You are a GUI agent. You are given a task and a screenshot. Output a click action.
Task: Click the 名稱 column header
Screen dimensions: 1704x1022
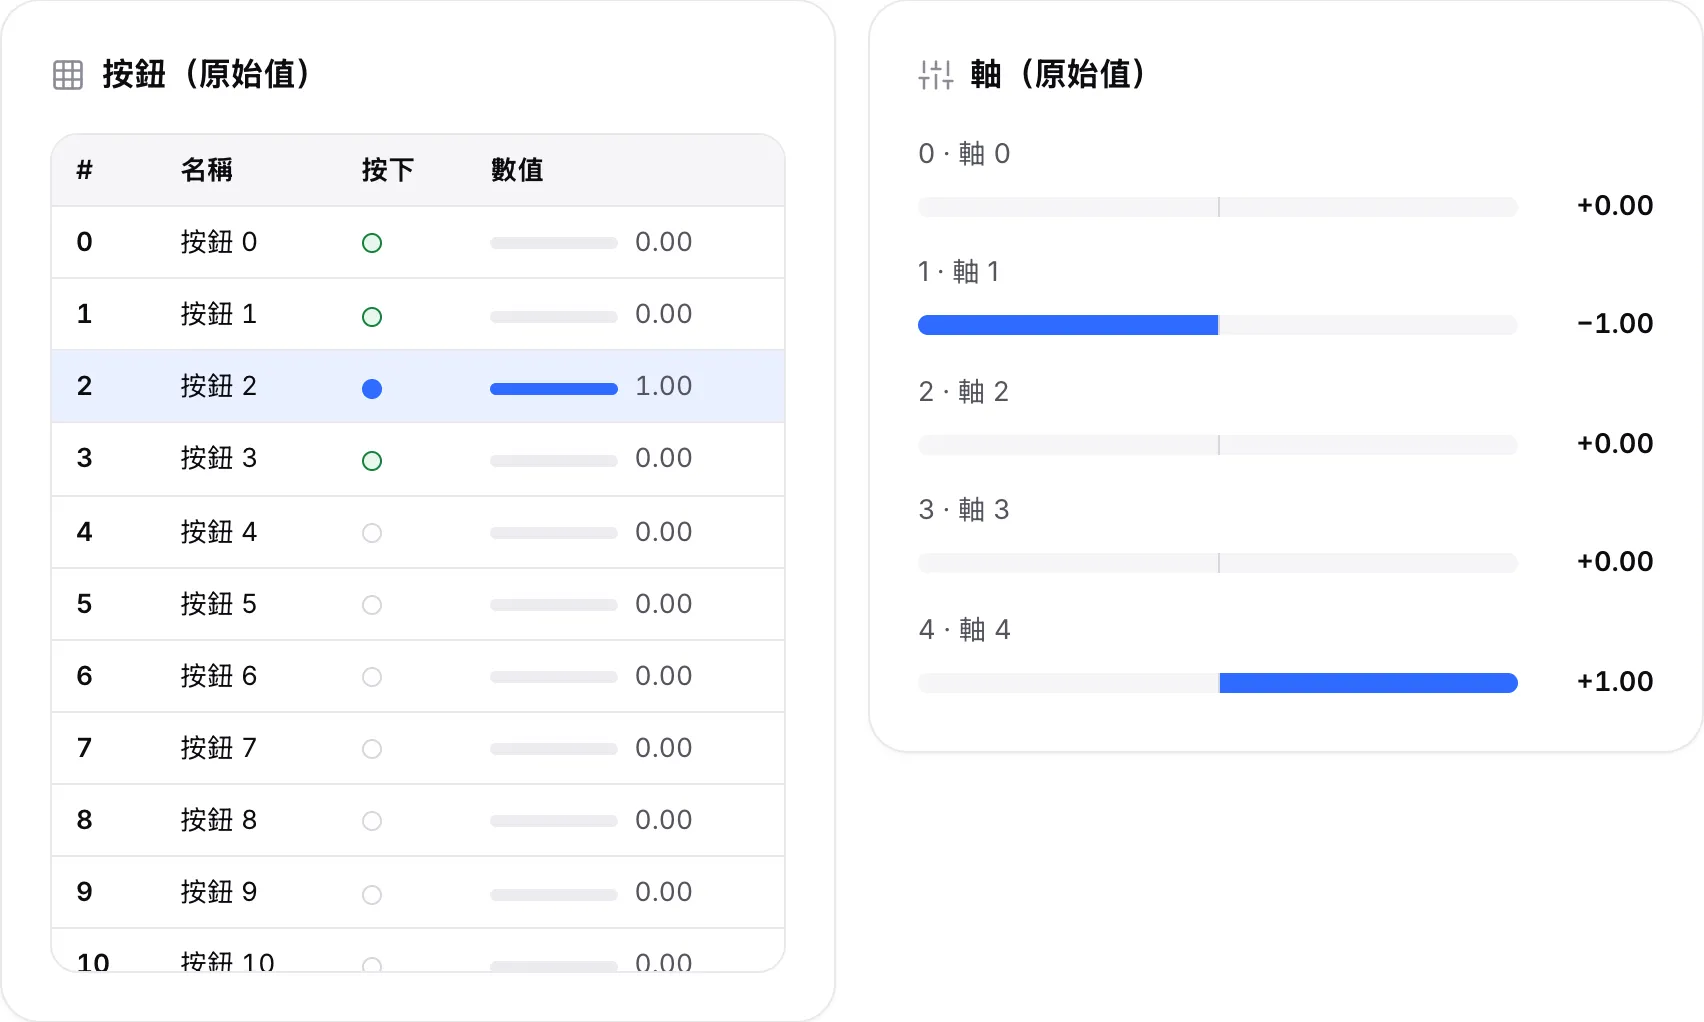pos(207,170)
